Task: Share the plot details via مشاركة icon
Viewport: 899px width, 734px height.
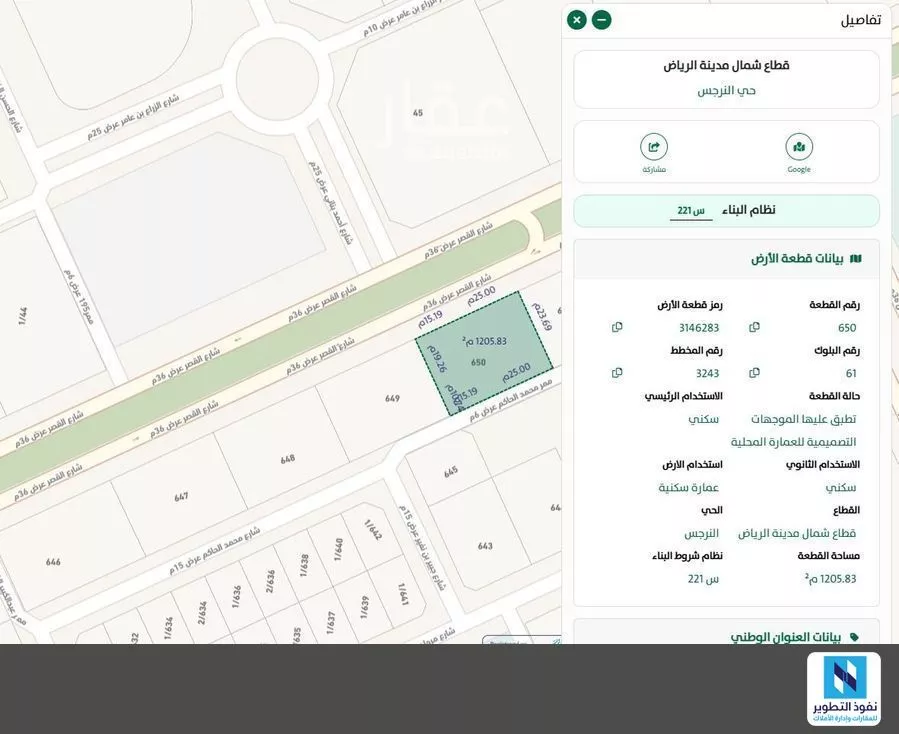Action: 653,146
